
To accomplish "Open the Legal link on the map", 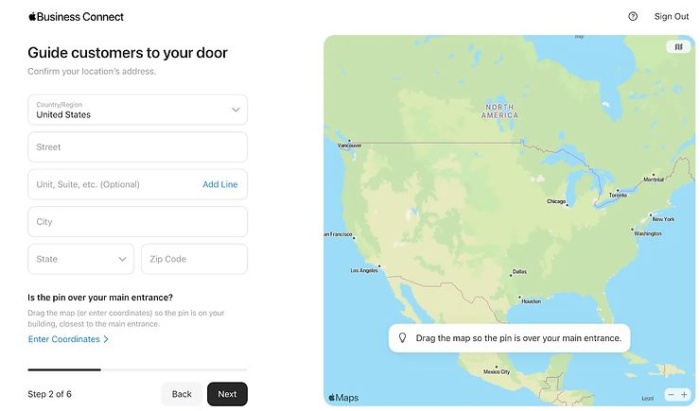I will pos(647,398).
